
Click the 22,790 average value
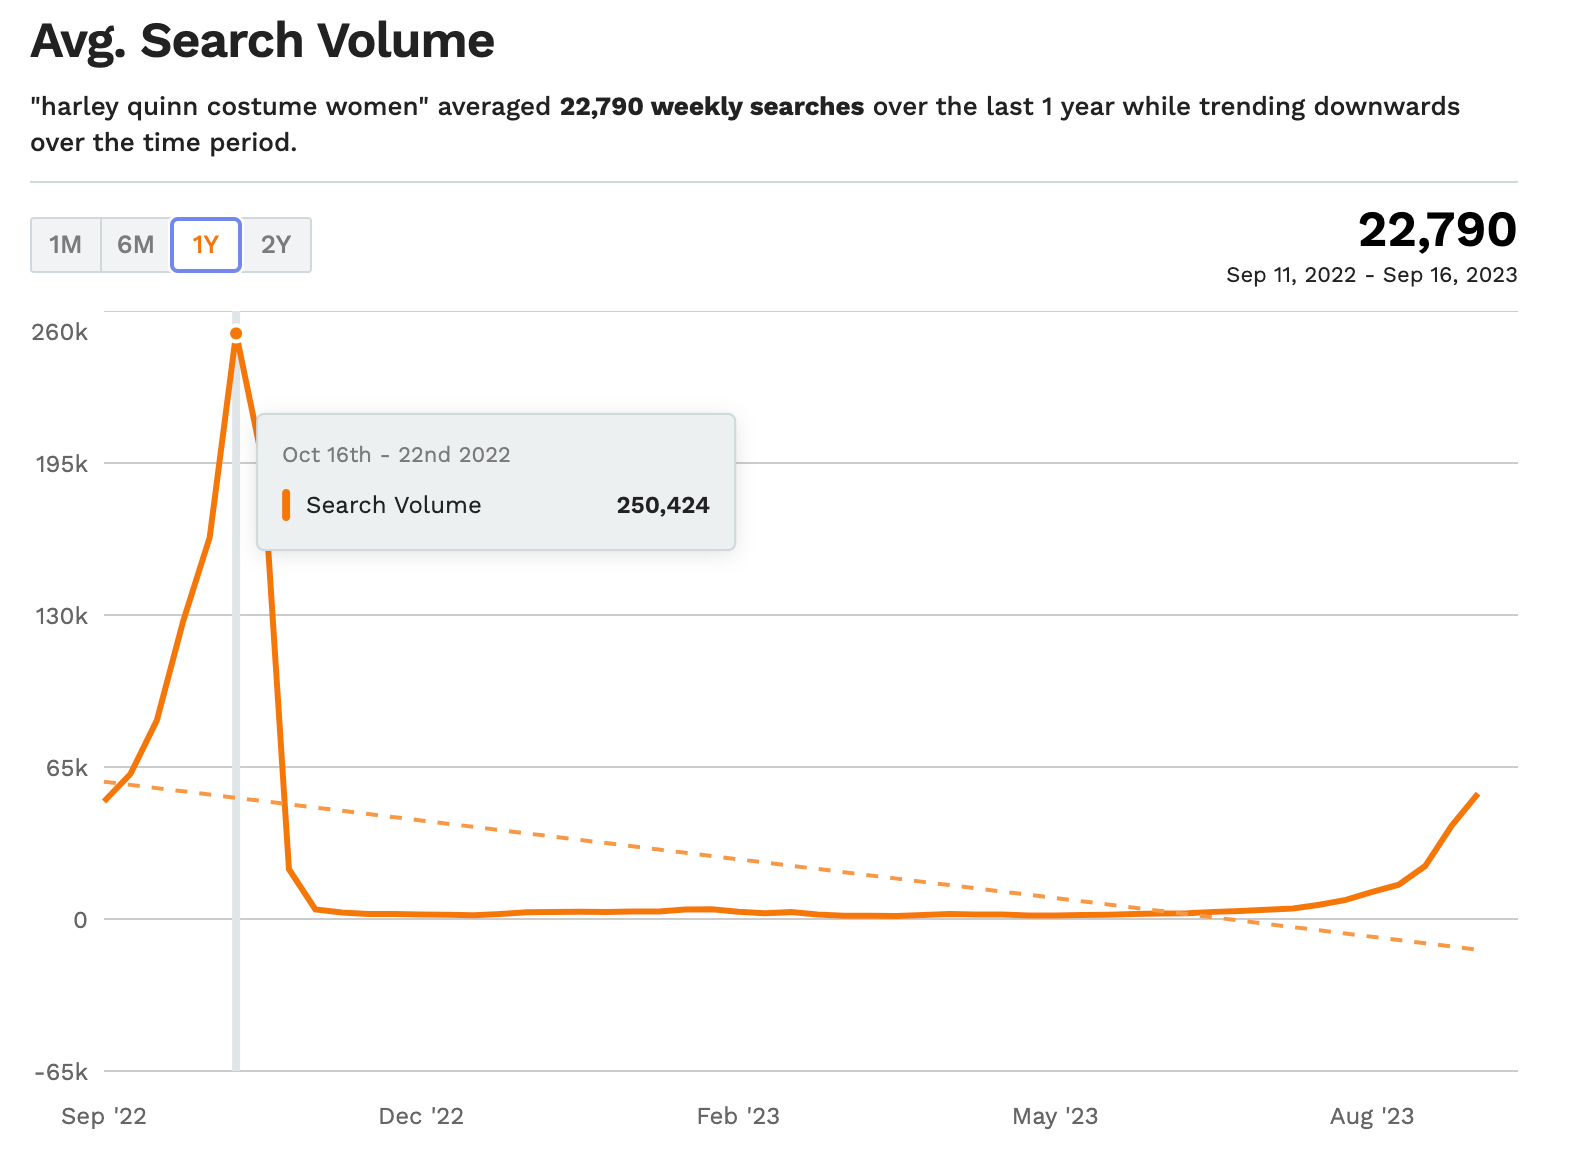pos(1437,230)
